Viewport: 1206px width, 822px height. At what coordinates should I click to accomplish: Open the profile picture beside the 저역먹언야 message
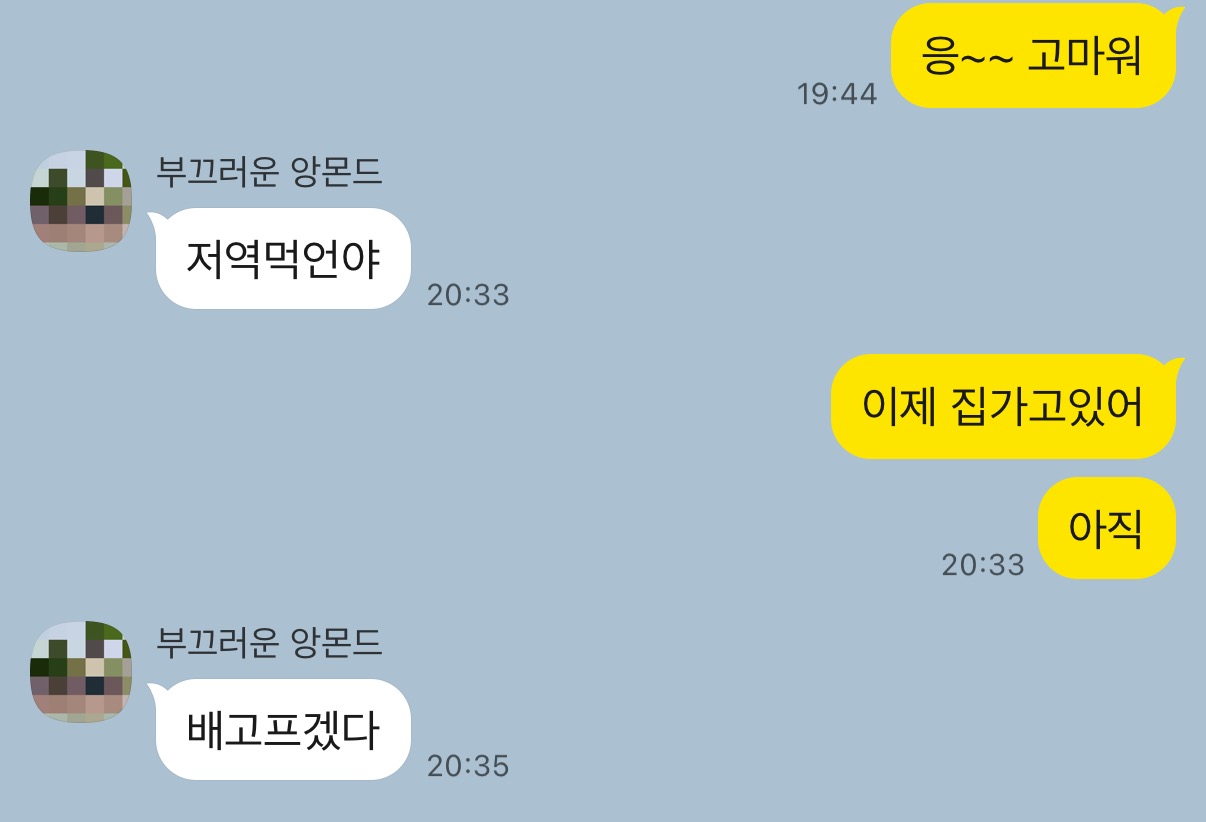pos(81,200)
